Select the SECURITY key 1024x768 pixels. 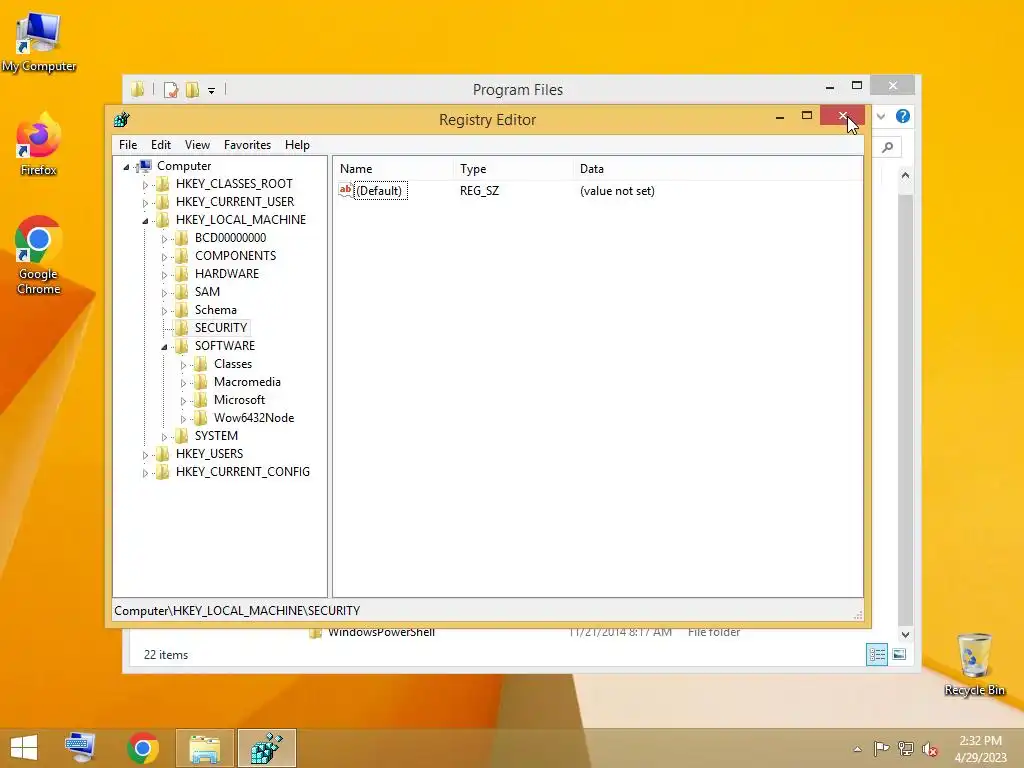[x=221, y=328]
